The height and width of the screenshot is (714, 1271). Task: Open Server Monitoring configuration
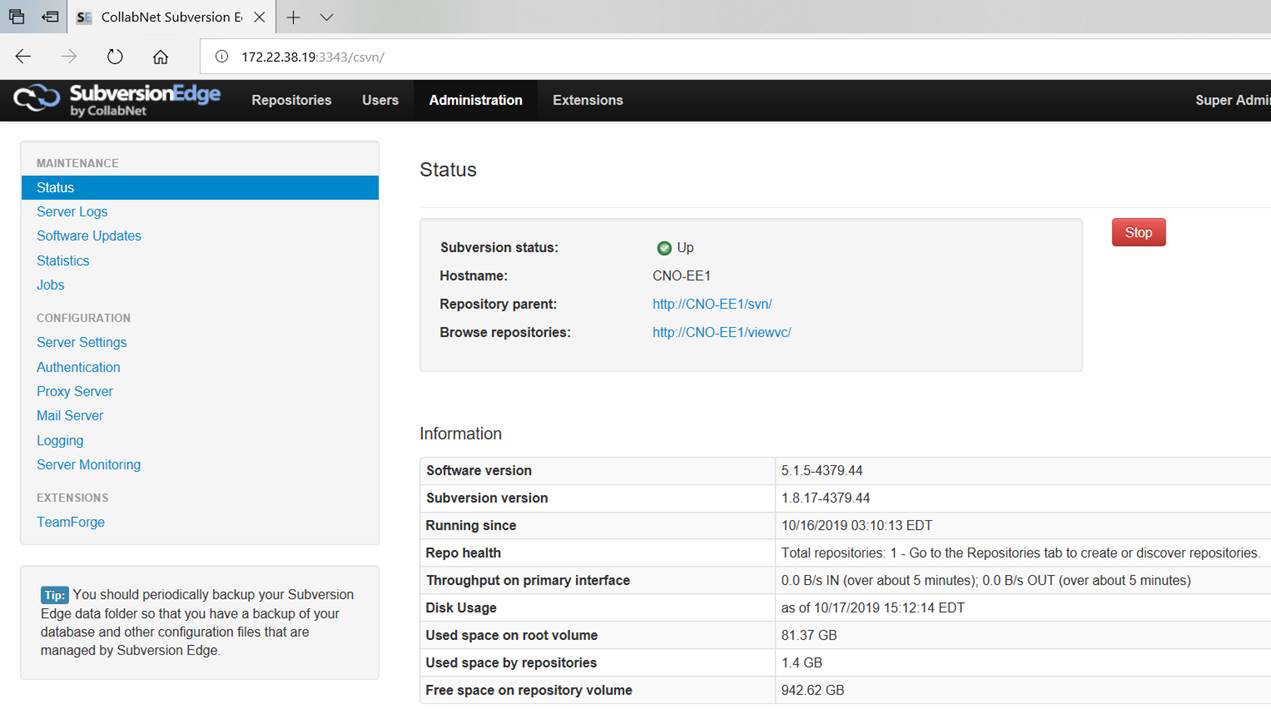click(89, 465)
